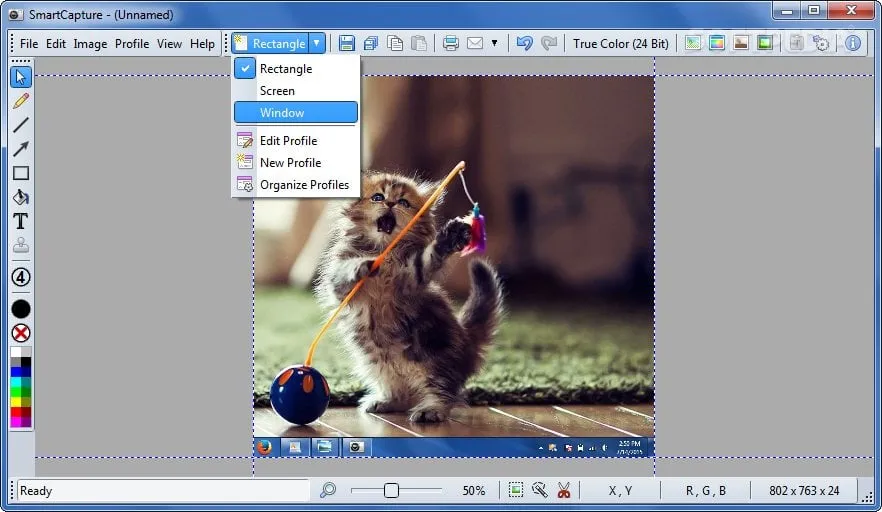Click the magic wand icon in status bar
882x512 pixels.
(539, 490)
